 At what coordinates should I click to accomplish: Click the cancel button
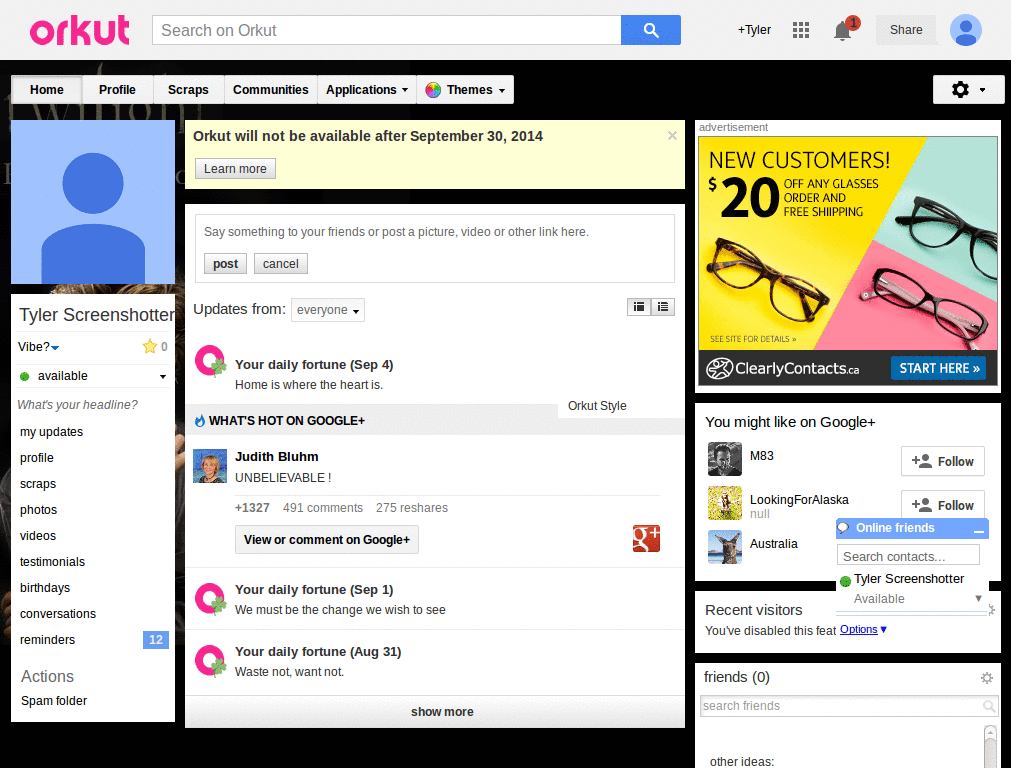(281, 264)
